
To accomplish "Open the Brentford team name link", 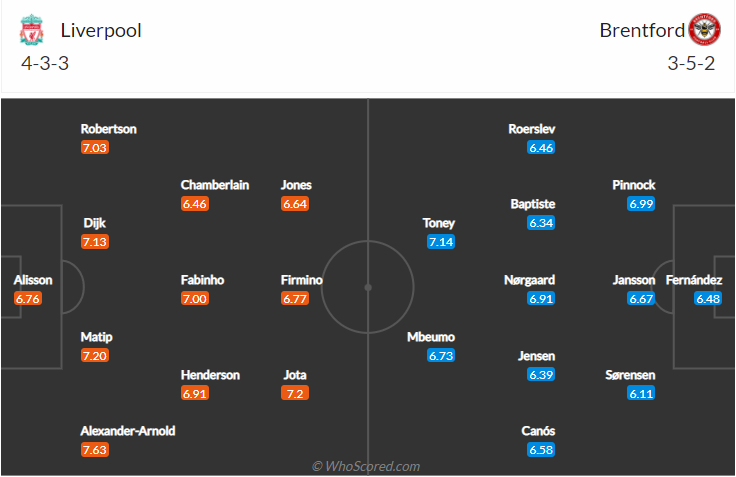I will click(x=641, y=30).
